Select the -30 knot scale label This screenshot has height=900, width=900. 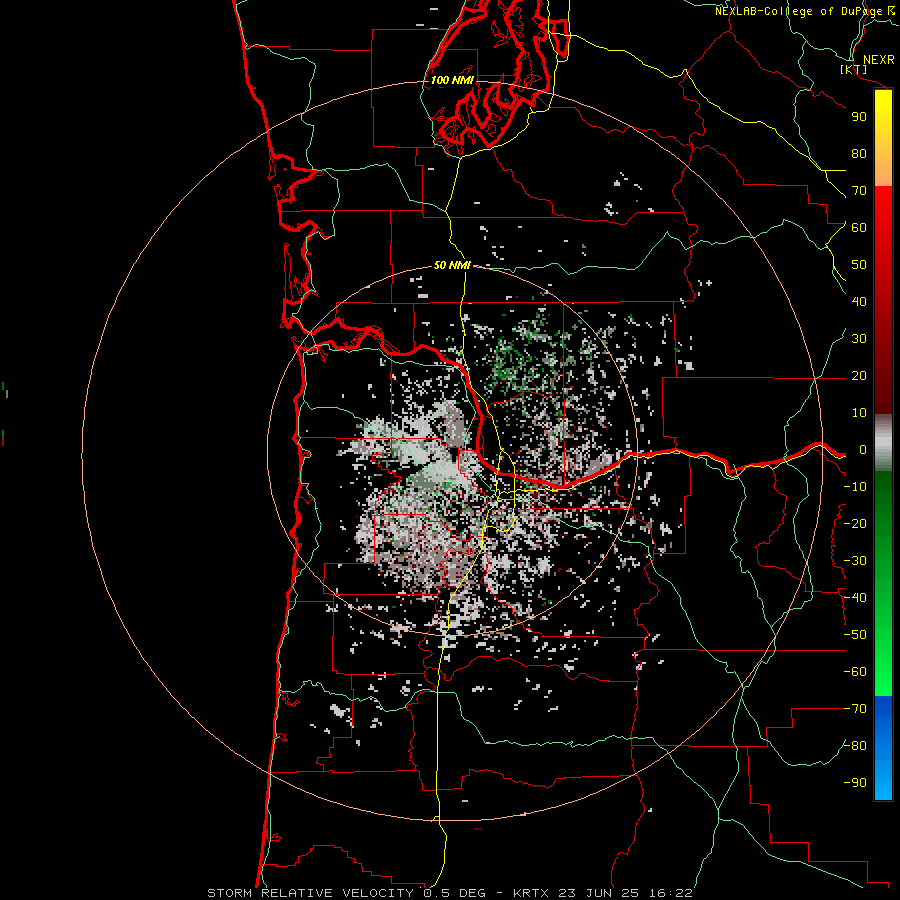pyautogui.click(x=855, y=561)
